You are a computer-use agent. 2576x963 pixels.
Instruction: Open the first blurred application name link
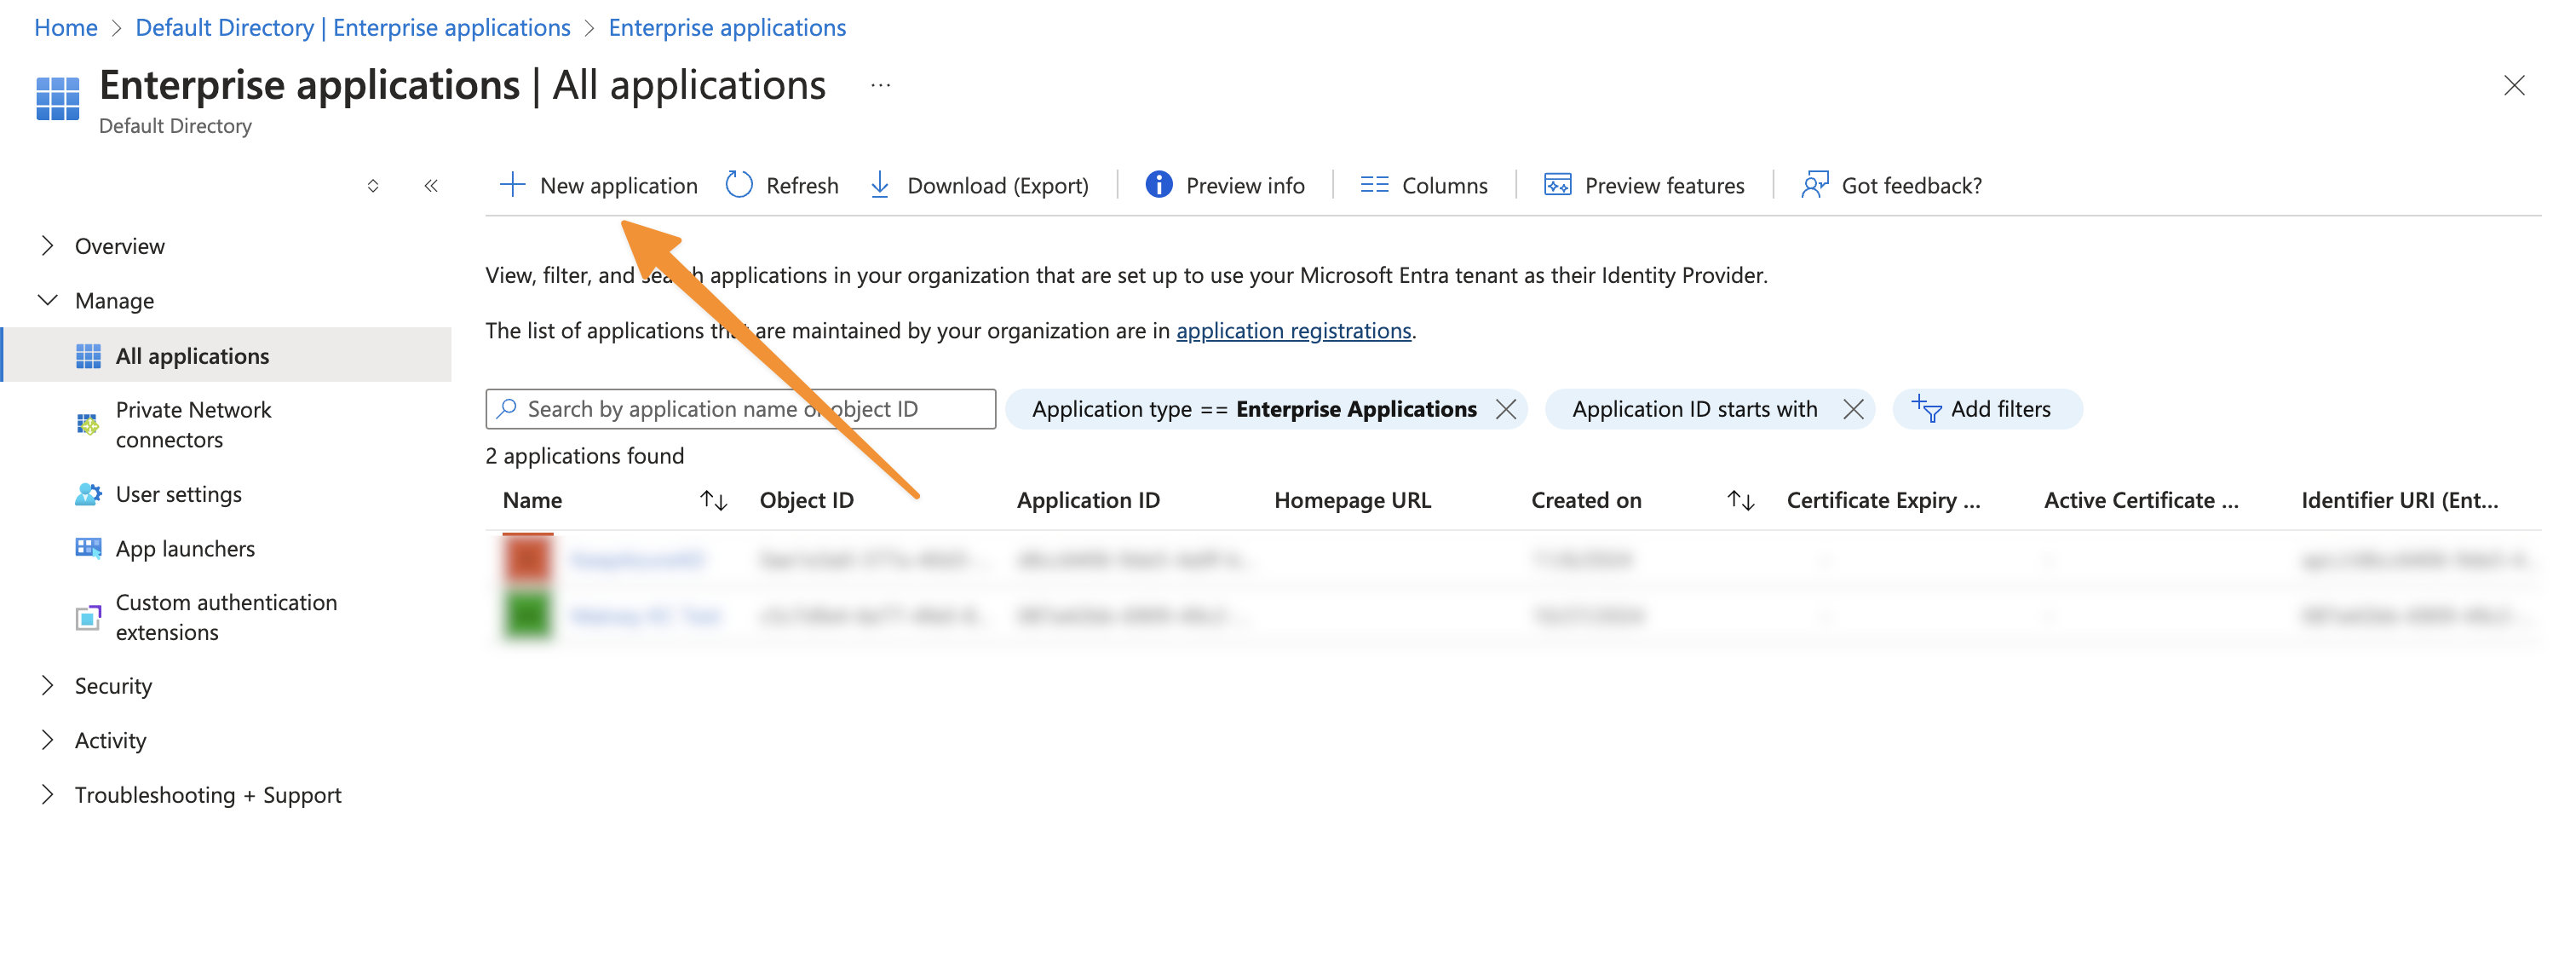click(638, 559)
